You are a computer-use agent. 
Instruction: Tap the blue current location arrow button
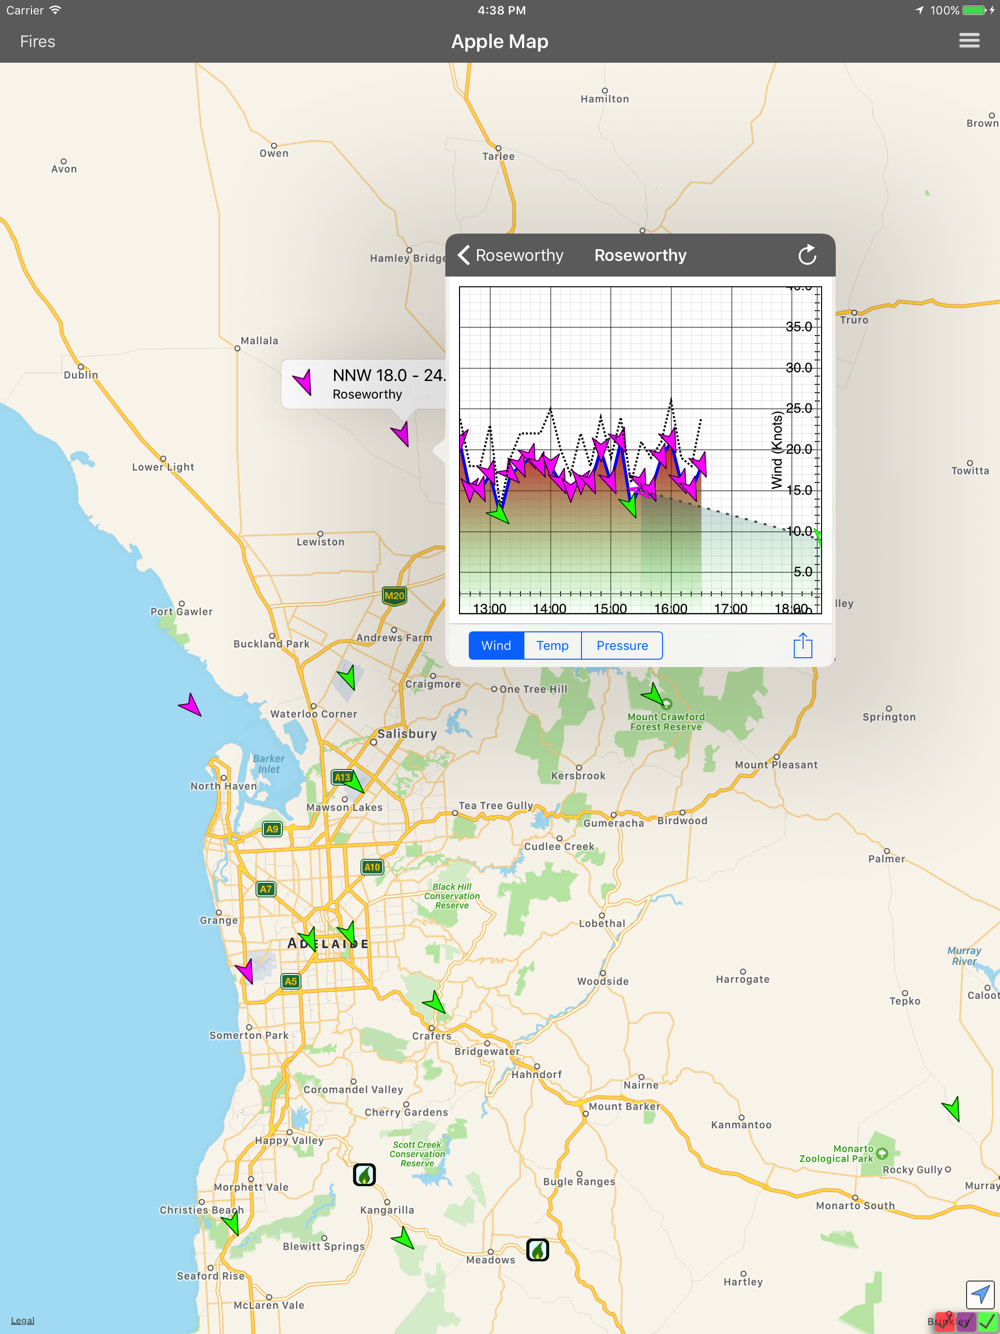[x=980, y=1294]
